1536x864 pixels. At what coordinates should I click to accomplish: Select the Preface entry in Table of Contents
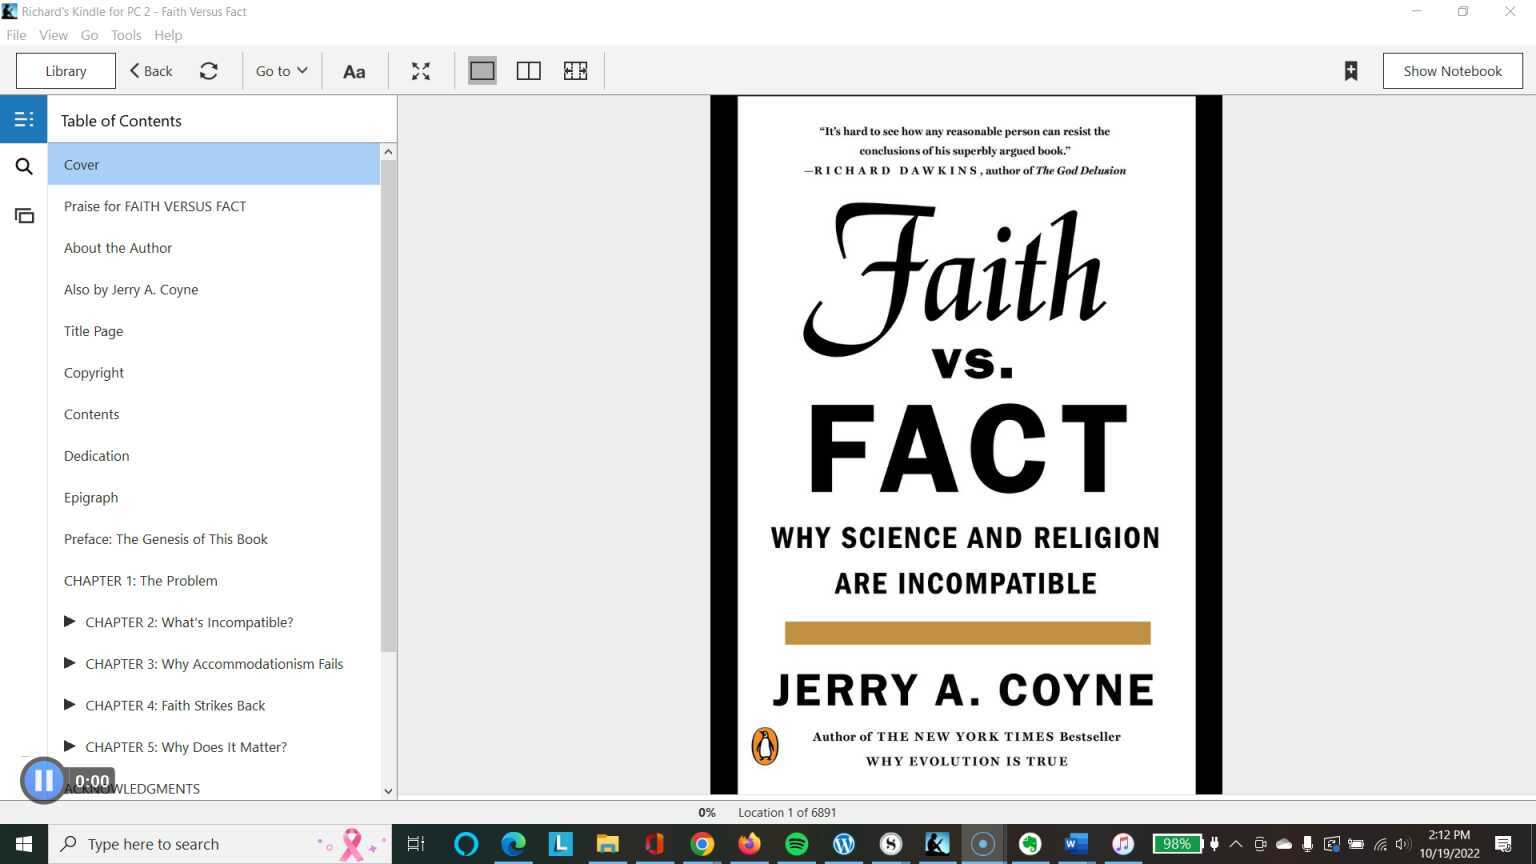click(x=166, y=538)
